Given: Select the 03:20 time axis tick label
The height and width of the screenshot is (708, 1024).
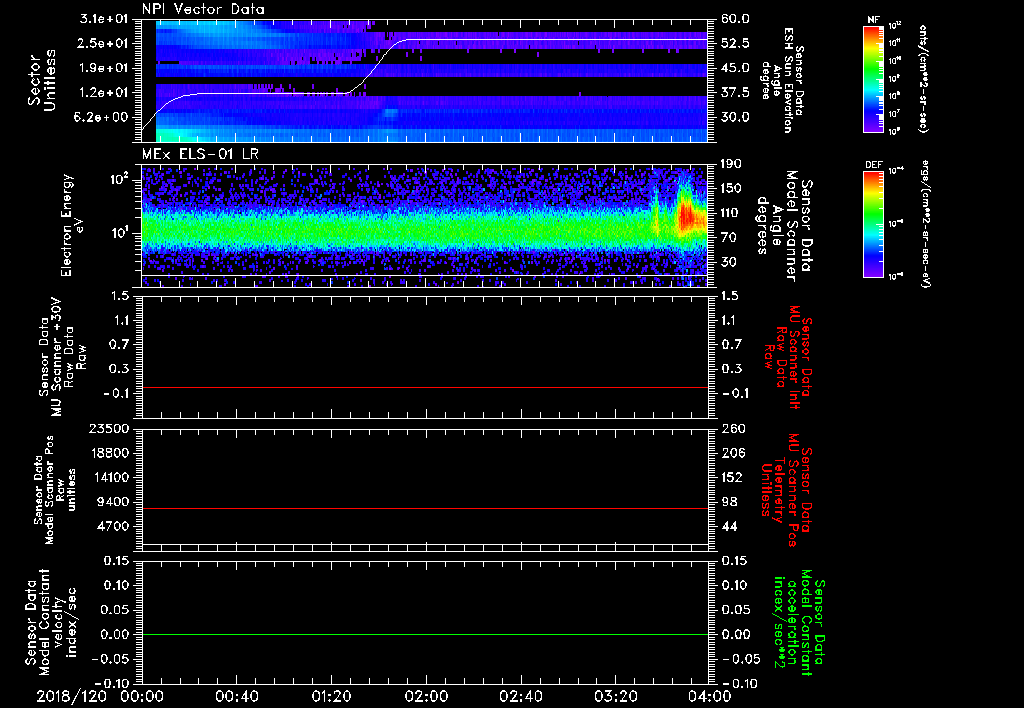Looking at the screenshot, I should [x=616, y=696].
